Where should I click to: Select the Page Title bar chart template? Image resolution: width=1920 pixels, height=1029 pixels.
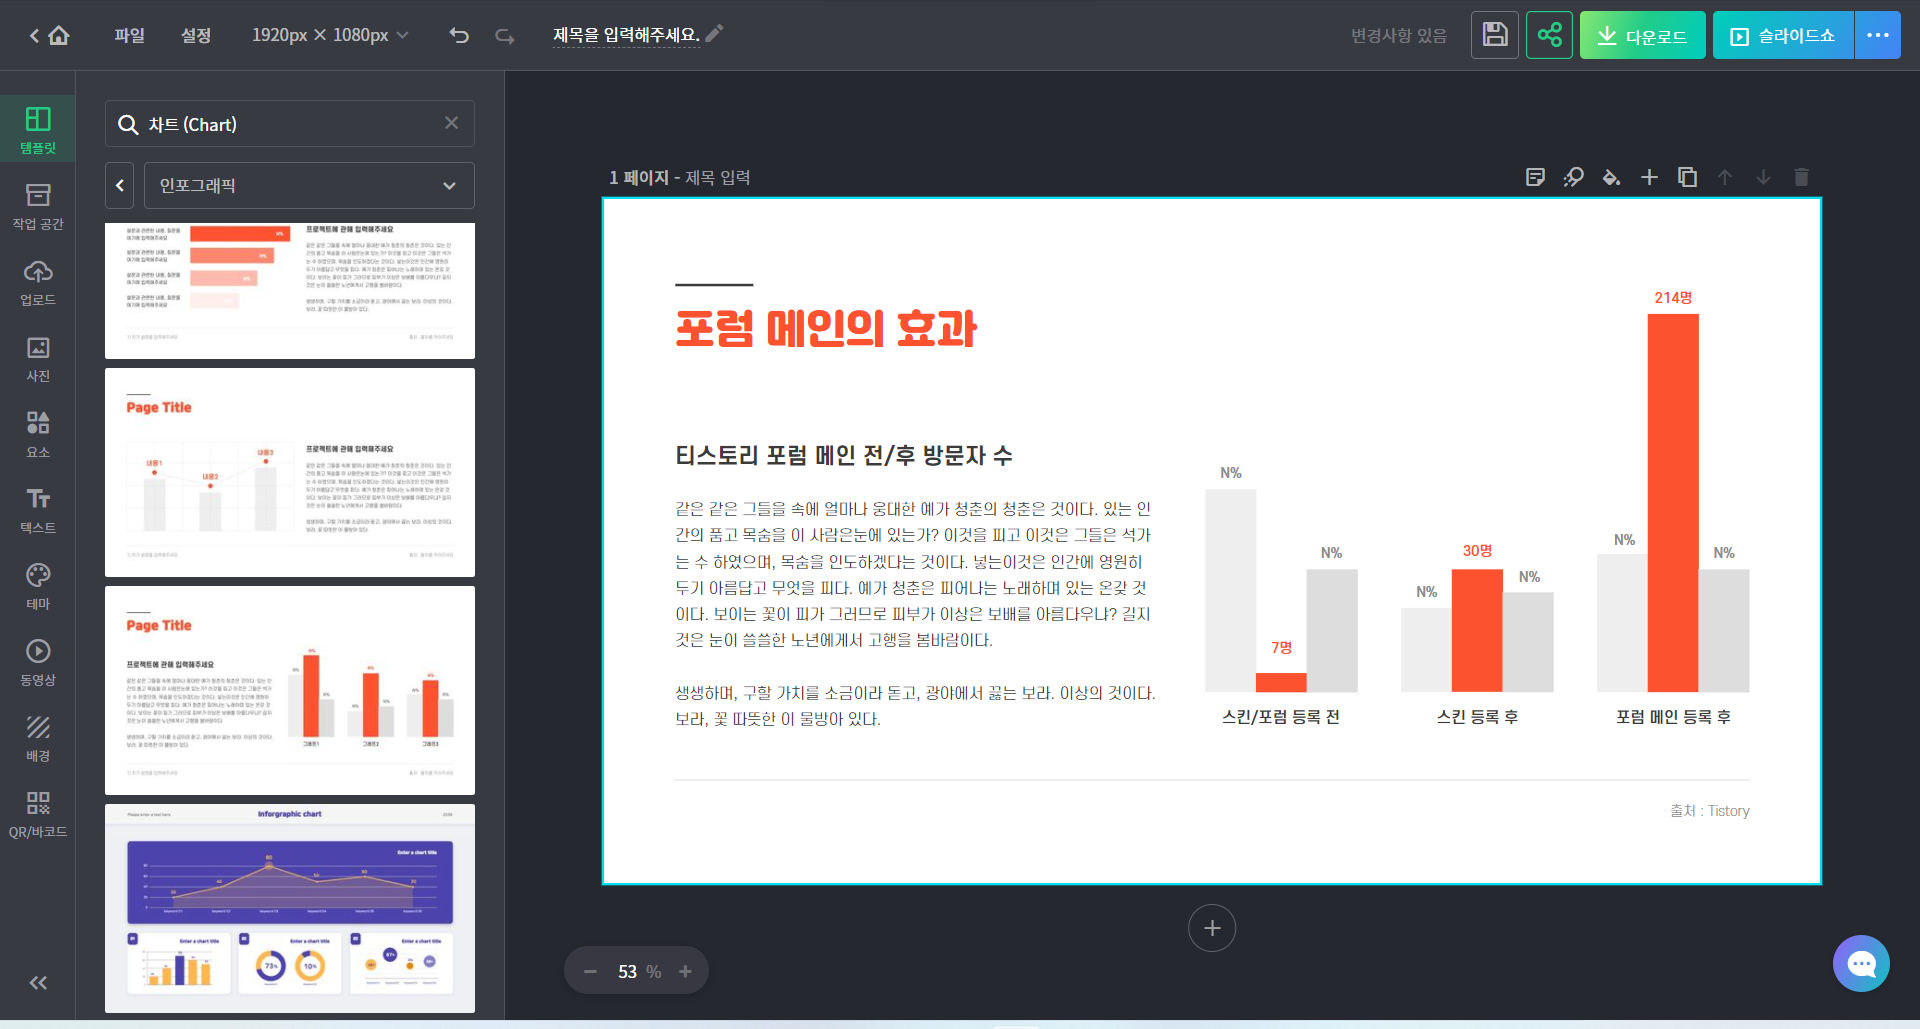point(290,690)
